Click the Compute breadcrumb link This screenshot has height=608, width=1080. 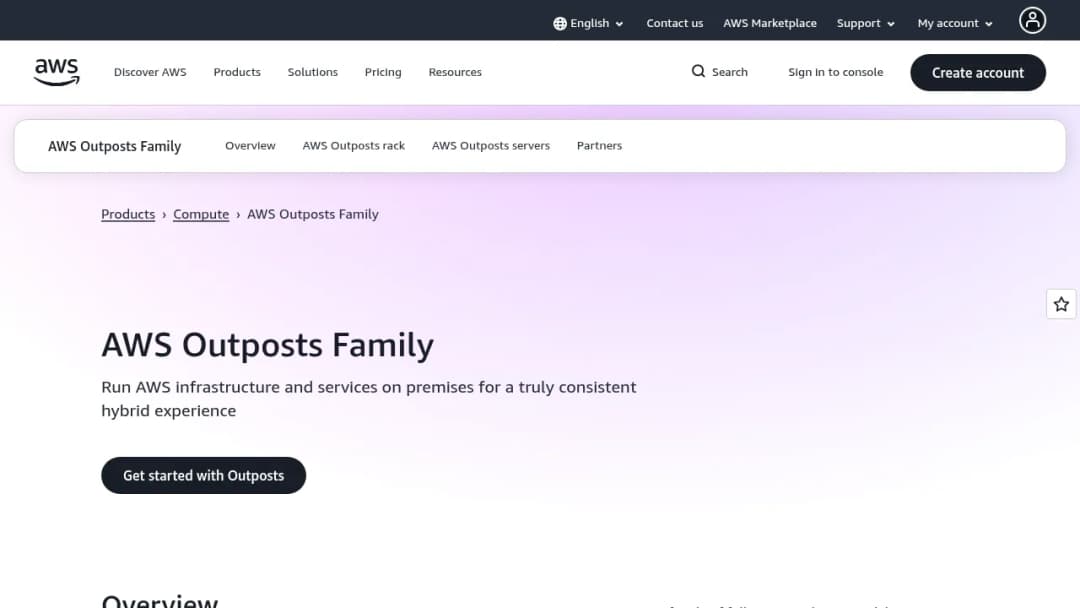coord(201,214)
